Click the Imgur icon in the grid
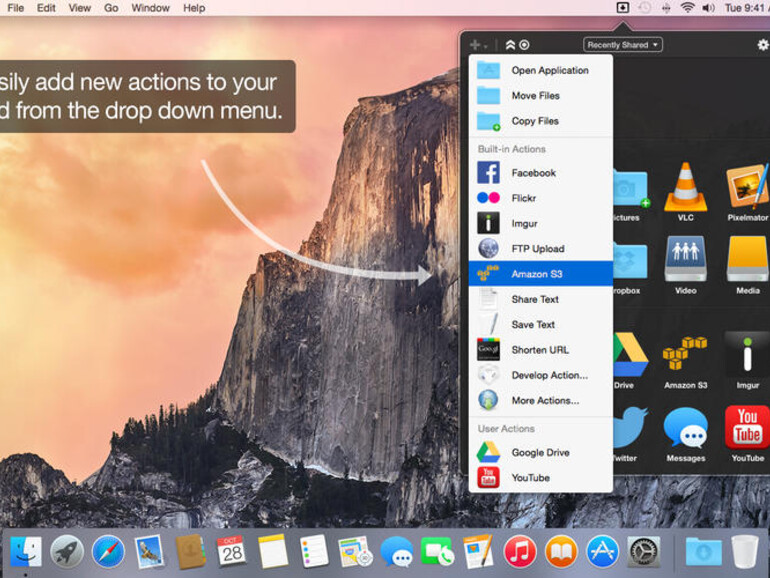This screenshot has height=578, width=770. pos(747,355)
